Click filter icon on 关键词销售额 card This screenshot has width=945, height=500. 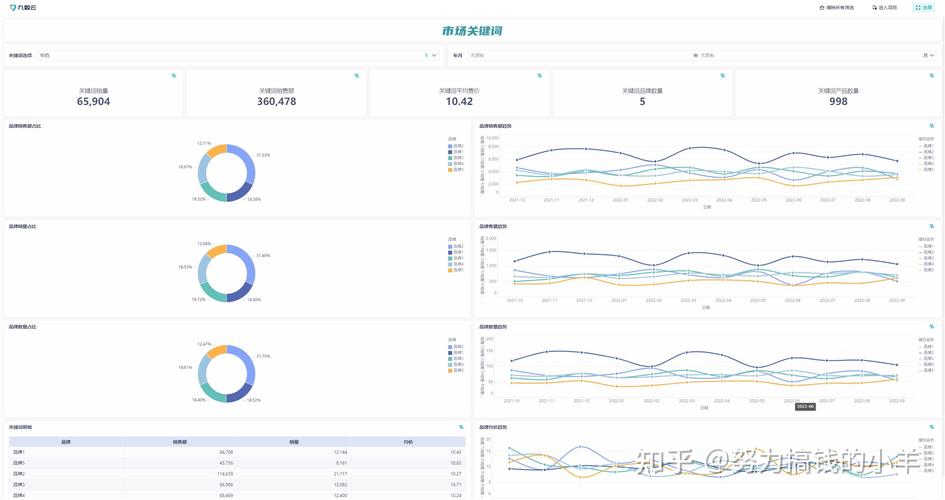click(x=356, y=75)
